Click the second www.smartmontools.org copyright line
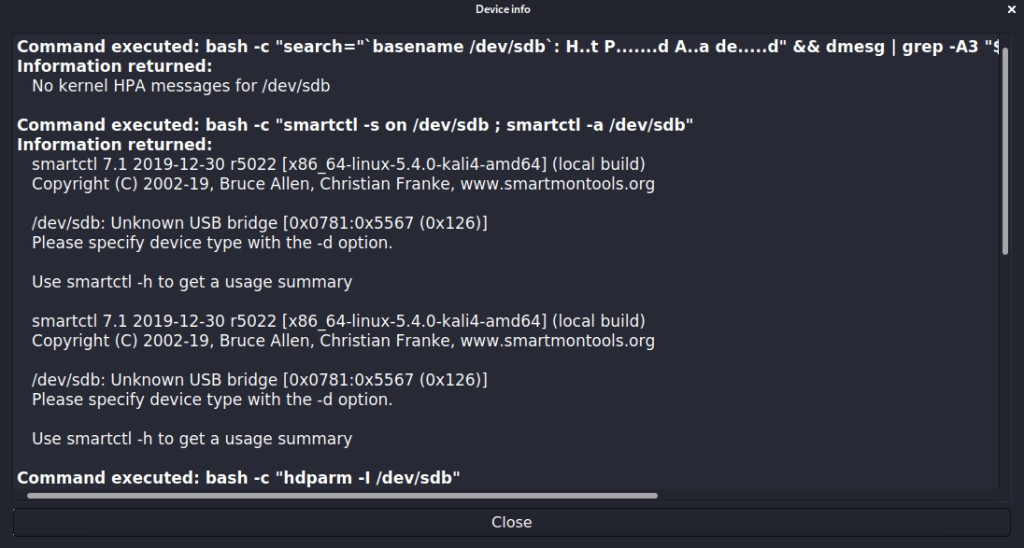 [343, 341]
